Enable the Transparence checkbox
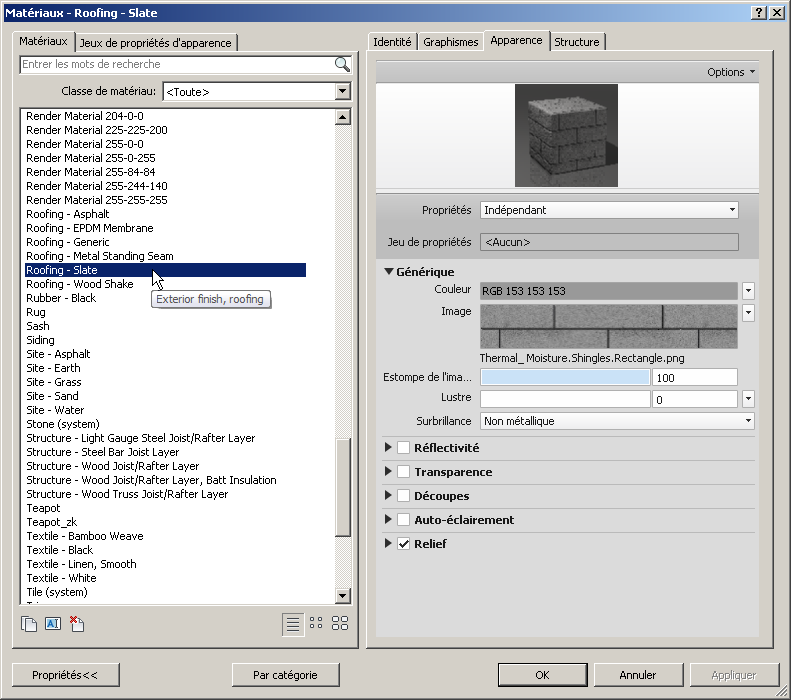The image size is (791, 700). [404, 472]
